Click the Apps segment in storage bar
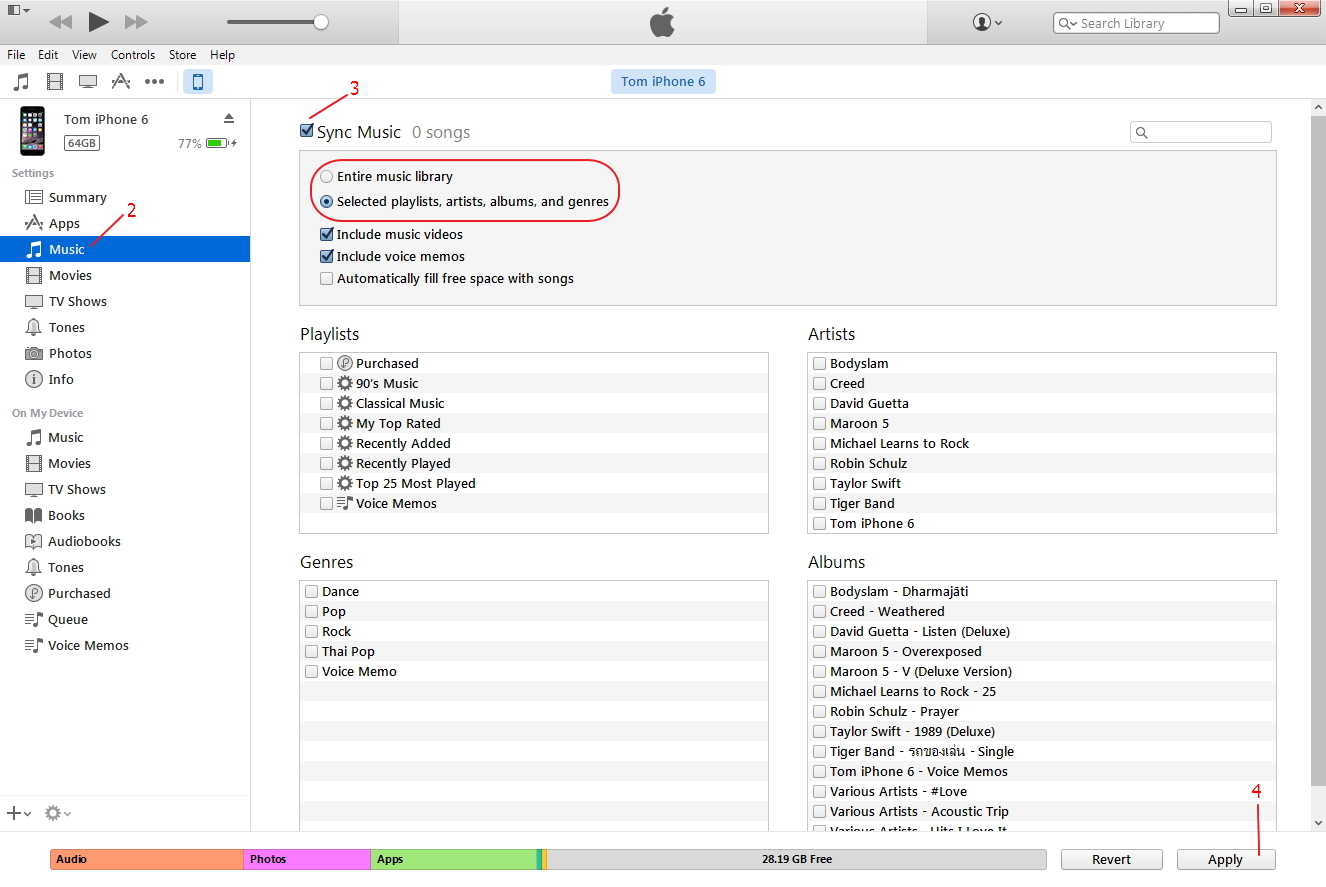1326x887 pixels. 453,859
